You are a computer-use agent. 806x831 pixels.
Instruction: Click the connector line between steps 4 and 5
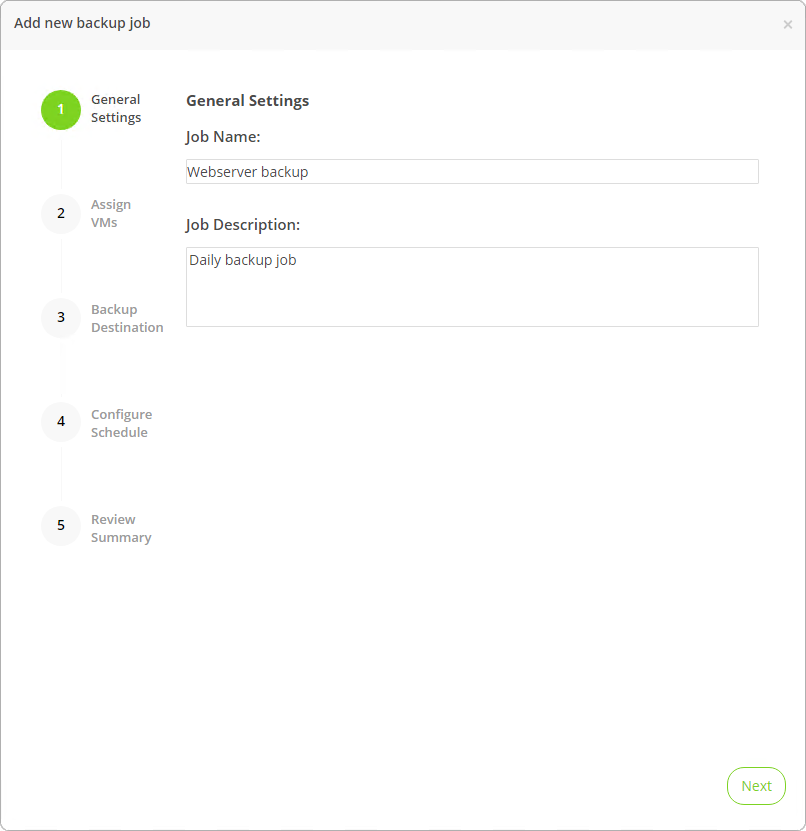tap(61, 474)
